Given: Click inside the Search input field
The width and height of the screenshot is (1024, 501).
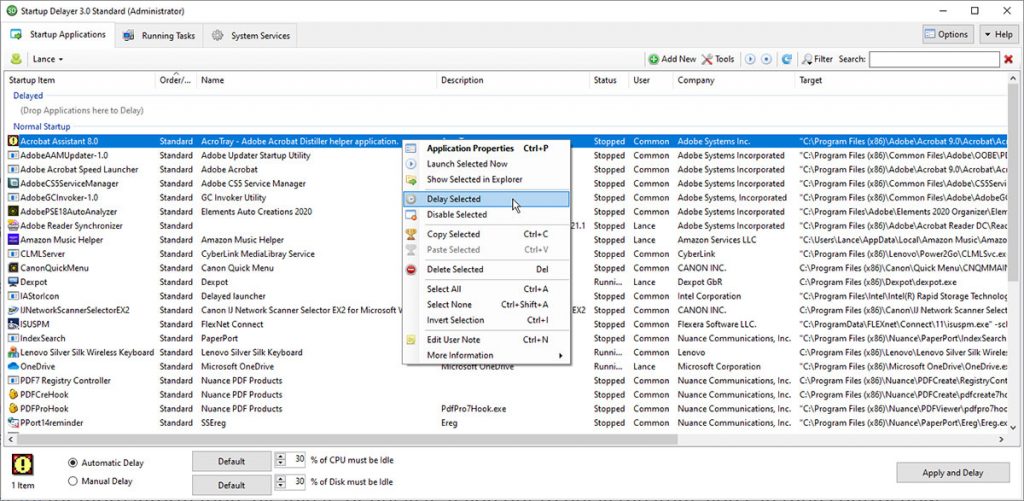Looking at the screenshot, I should (x=933, y=60).
